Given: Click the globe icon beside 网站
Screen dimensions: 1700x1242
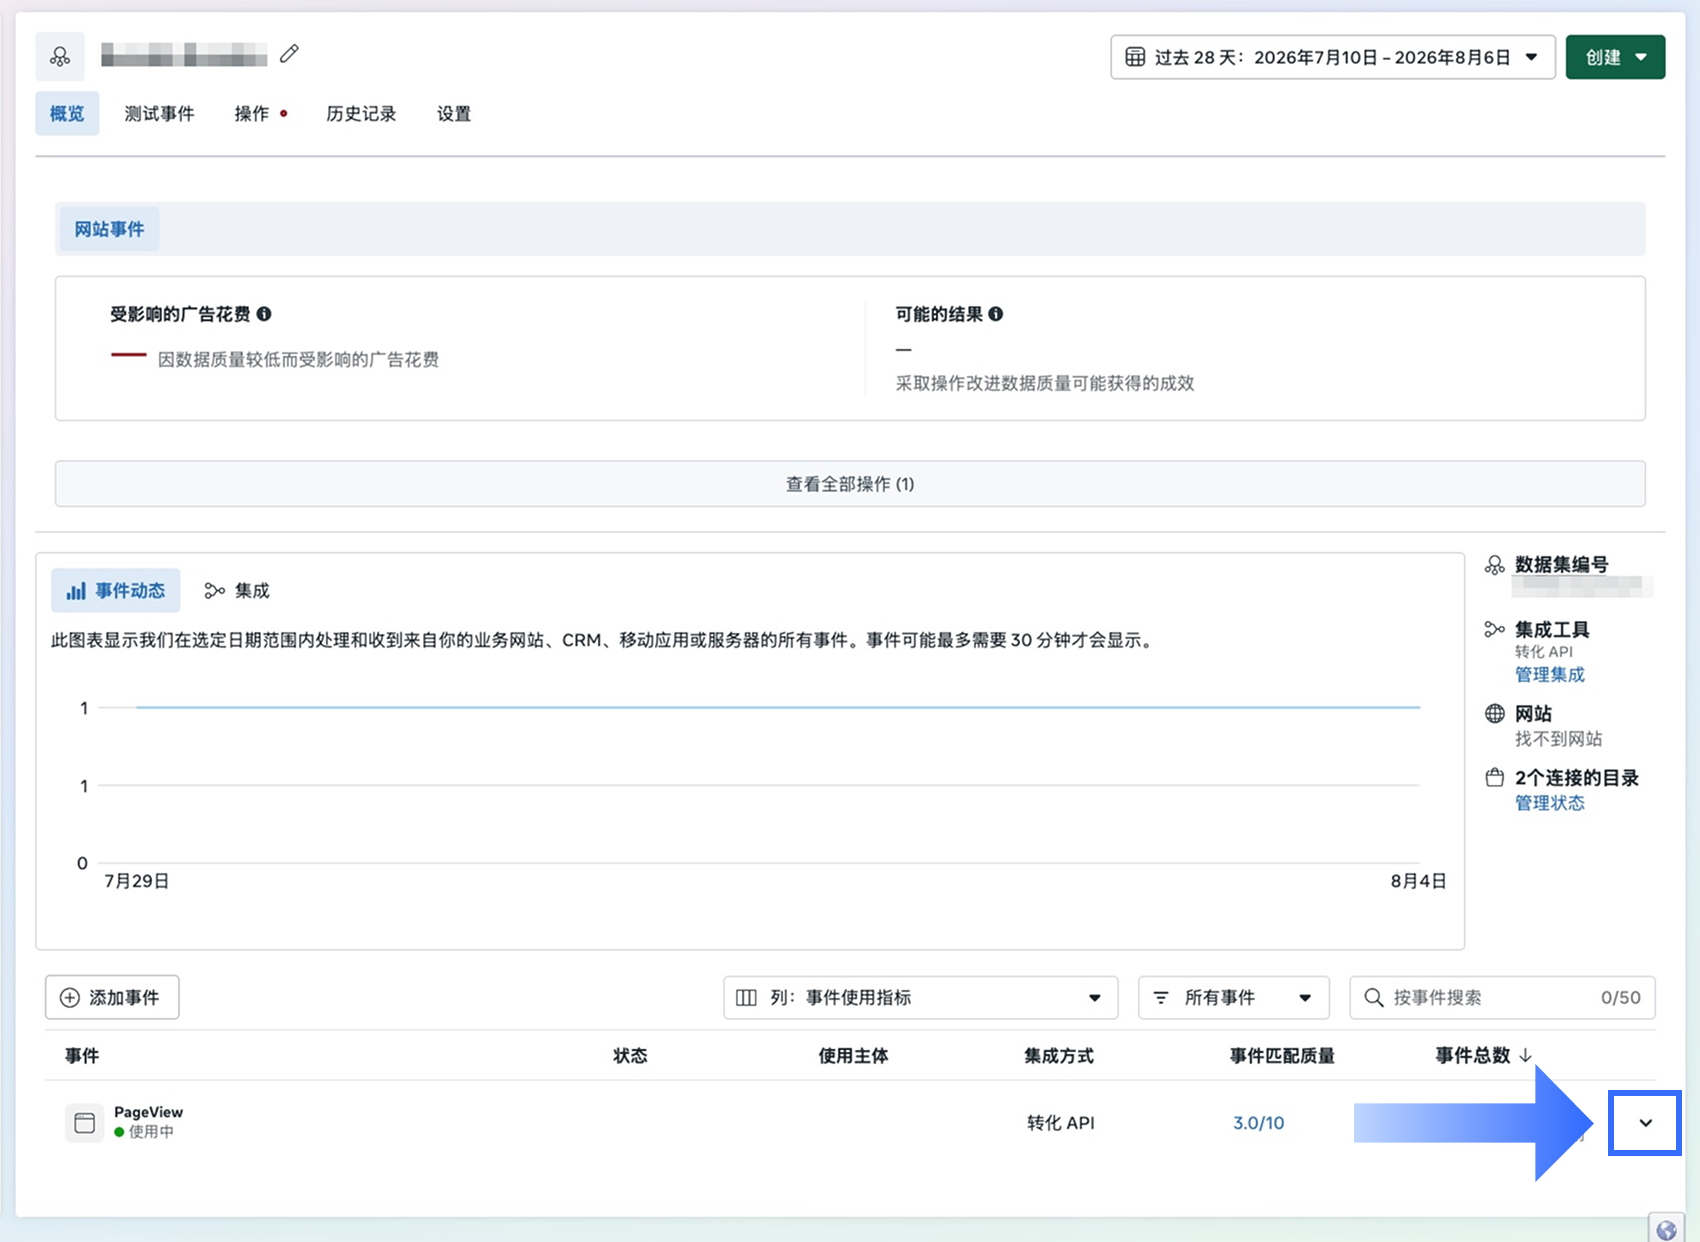Looking at the screenshot, I should [1495, 713].
